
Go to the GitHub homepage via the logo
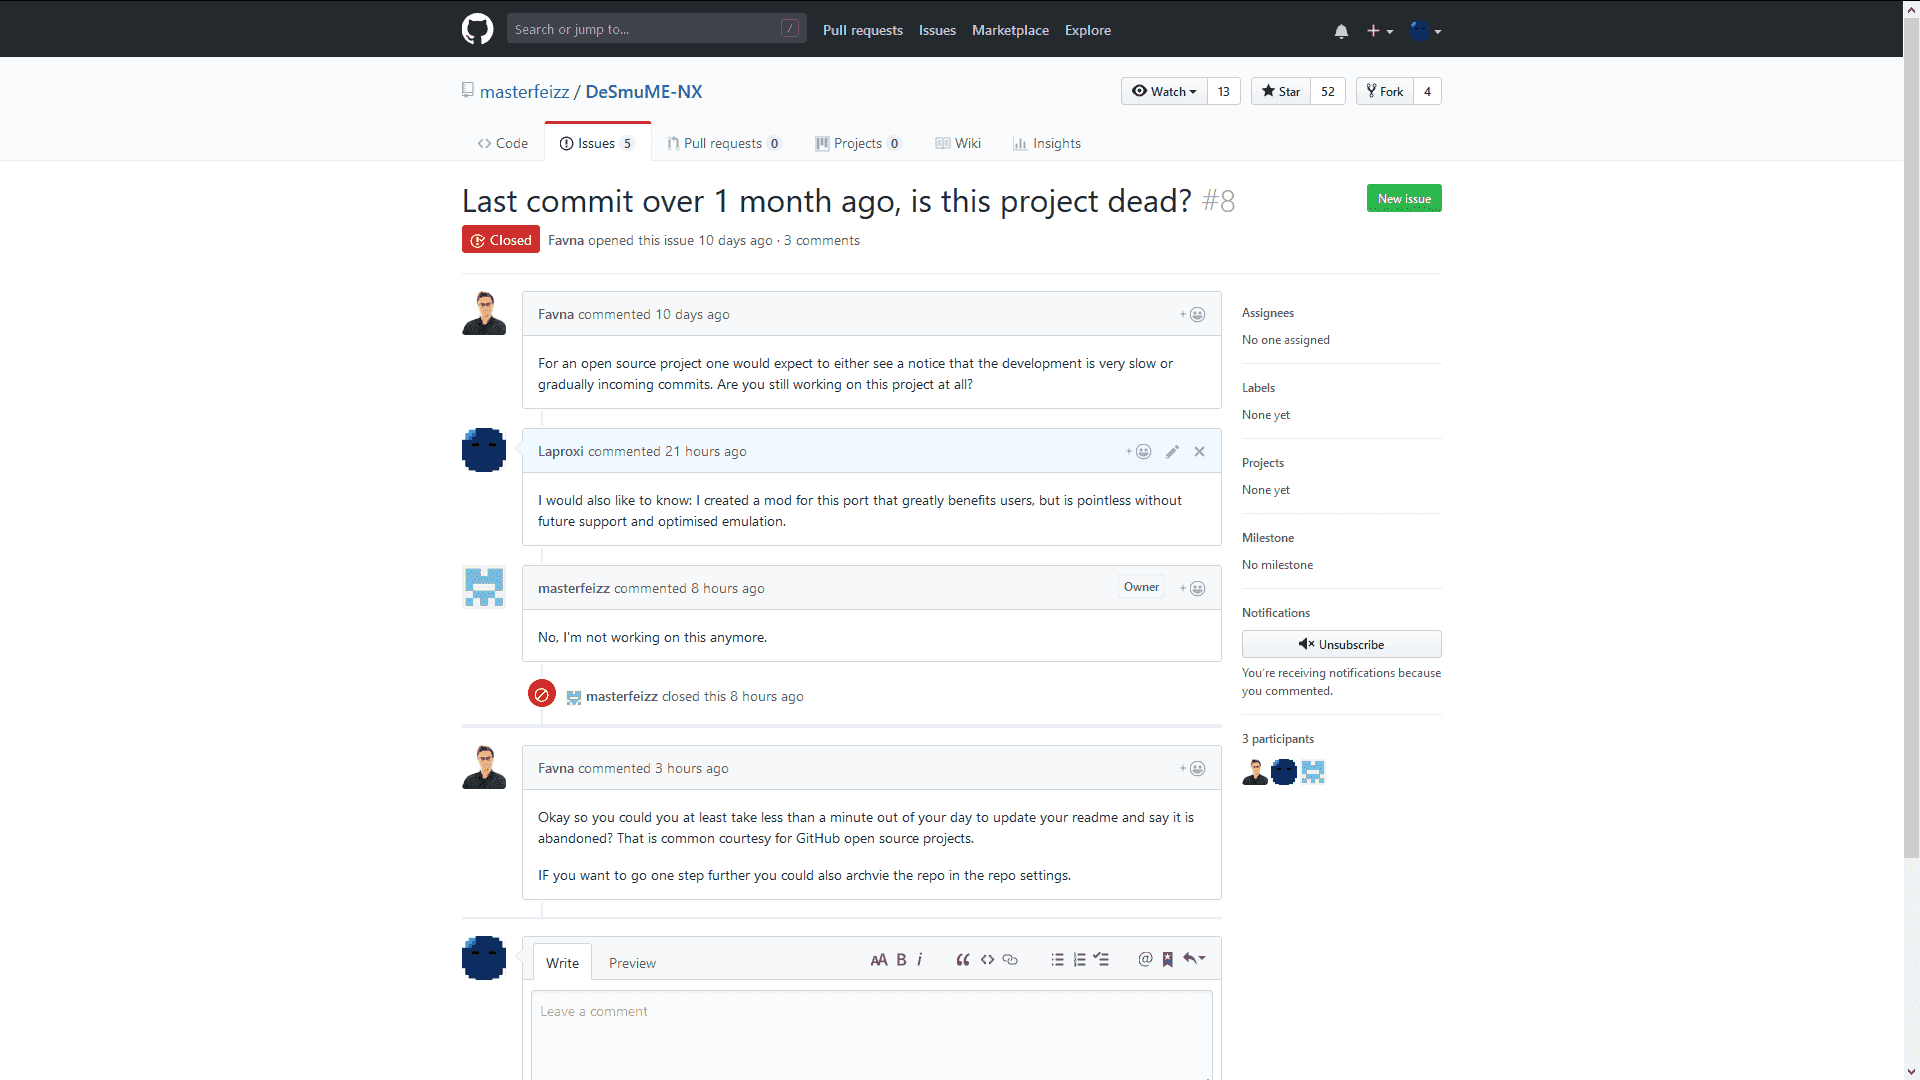(477, 29)
